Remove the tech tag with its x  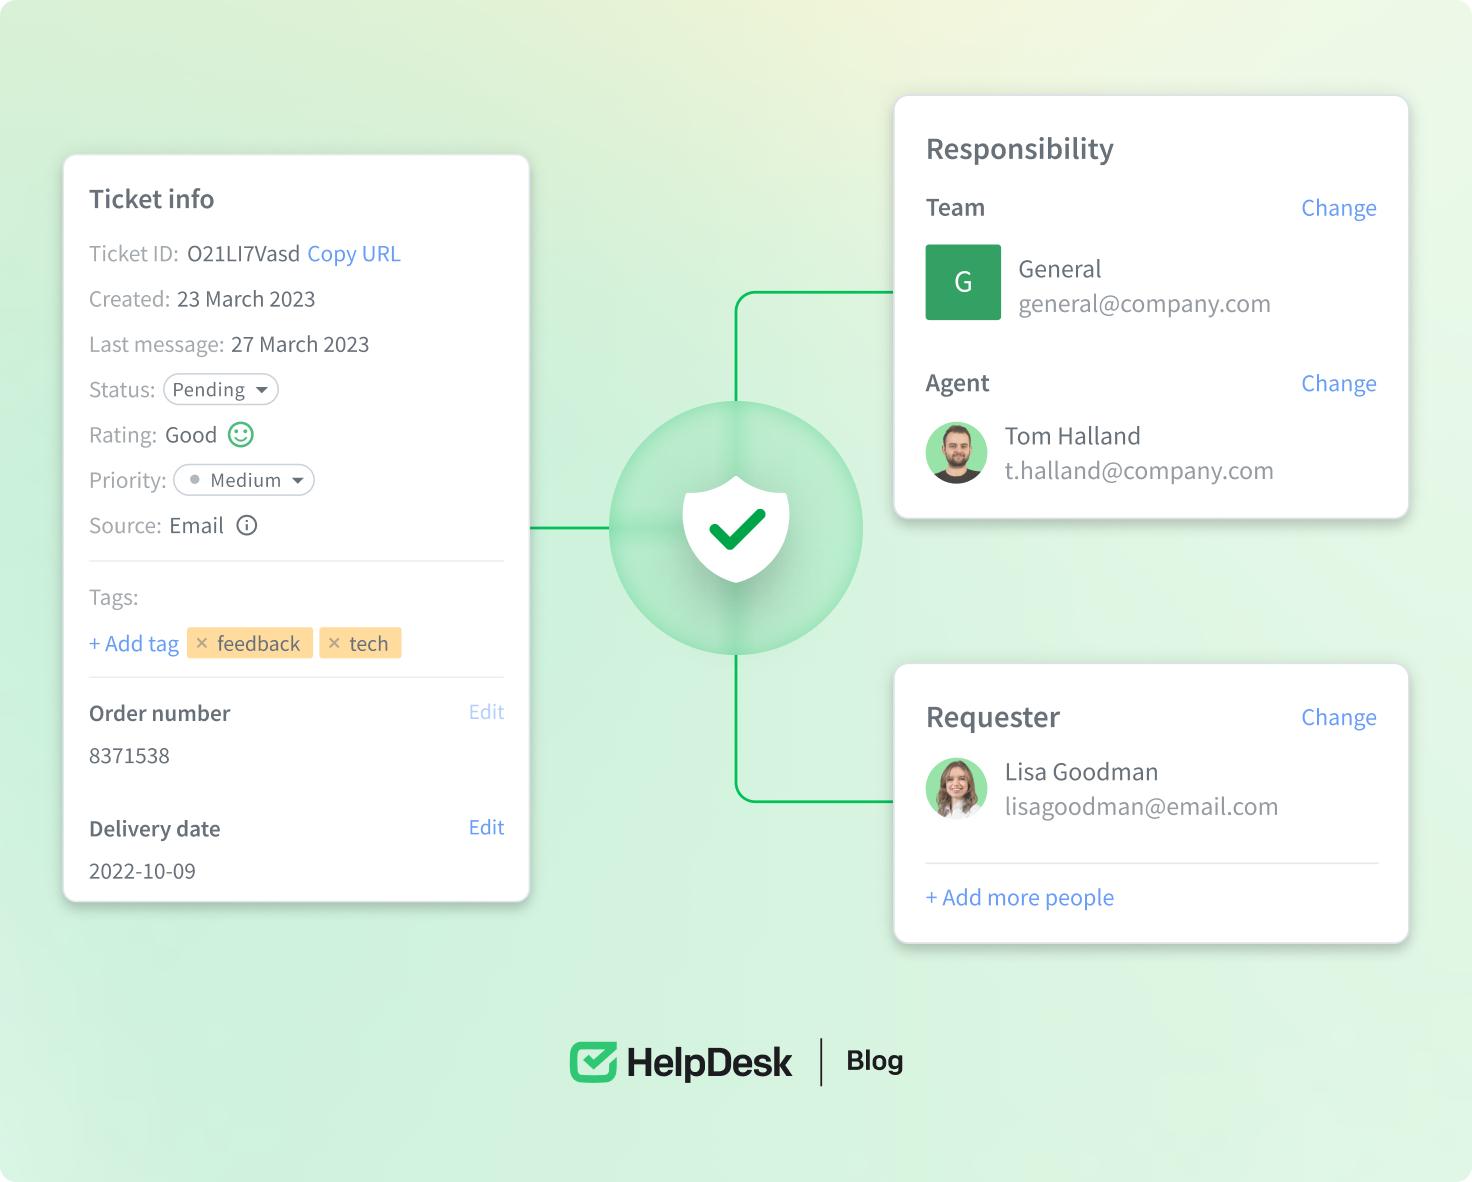click(x=334, y=644)
